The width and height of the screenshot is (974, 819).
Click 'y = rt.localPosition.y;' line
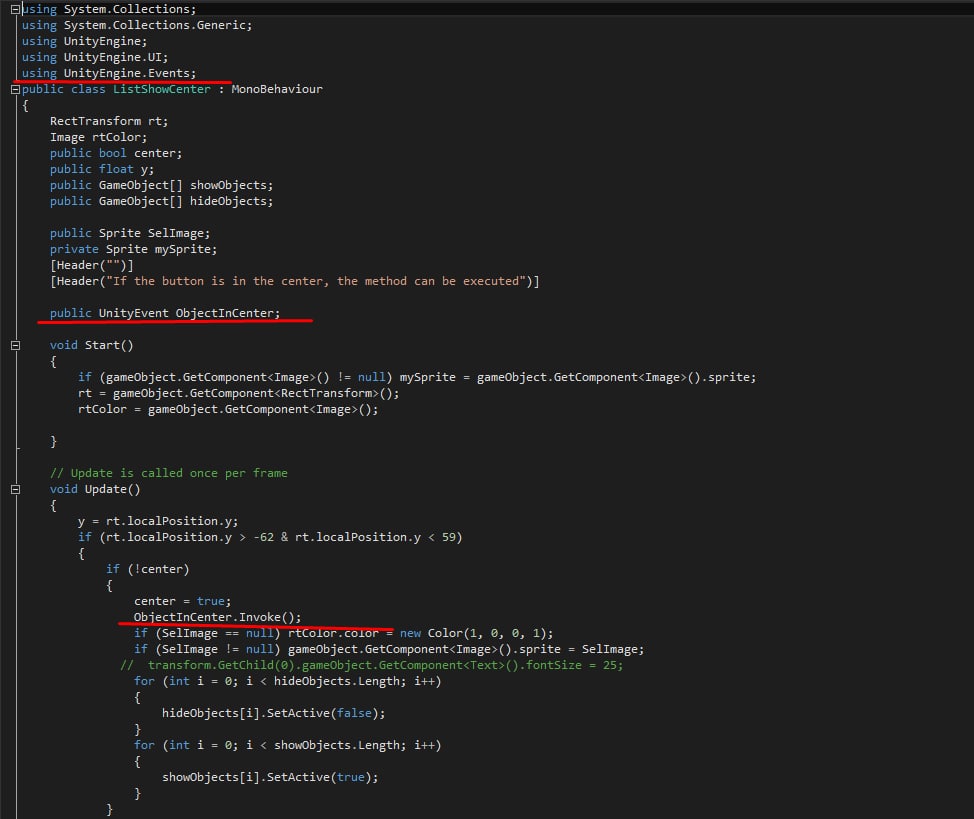[x=158, y=521]
